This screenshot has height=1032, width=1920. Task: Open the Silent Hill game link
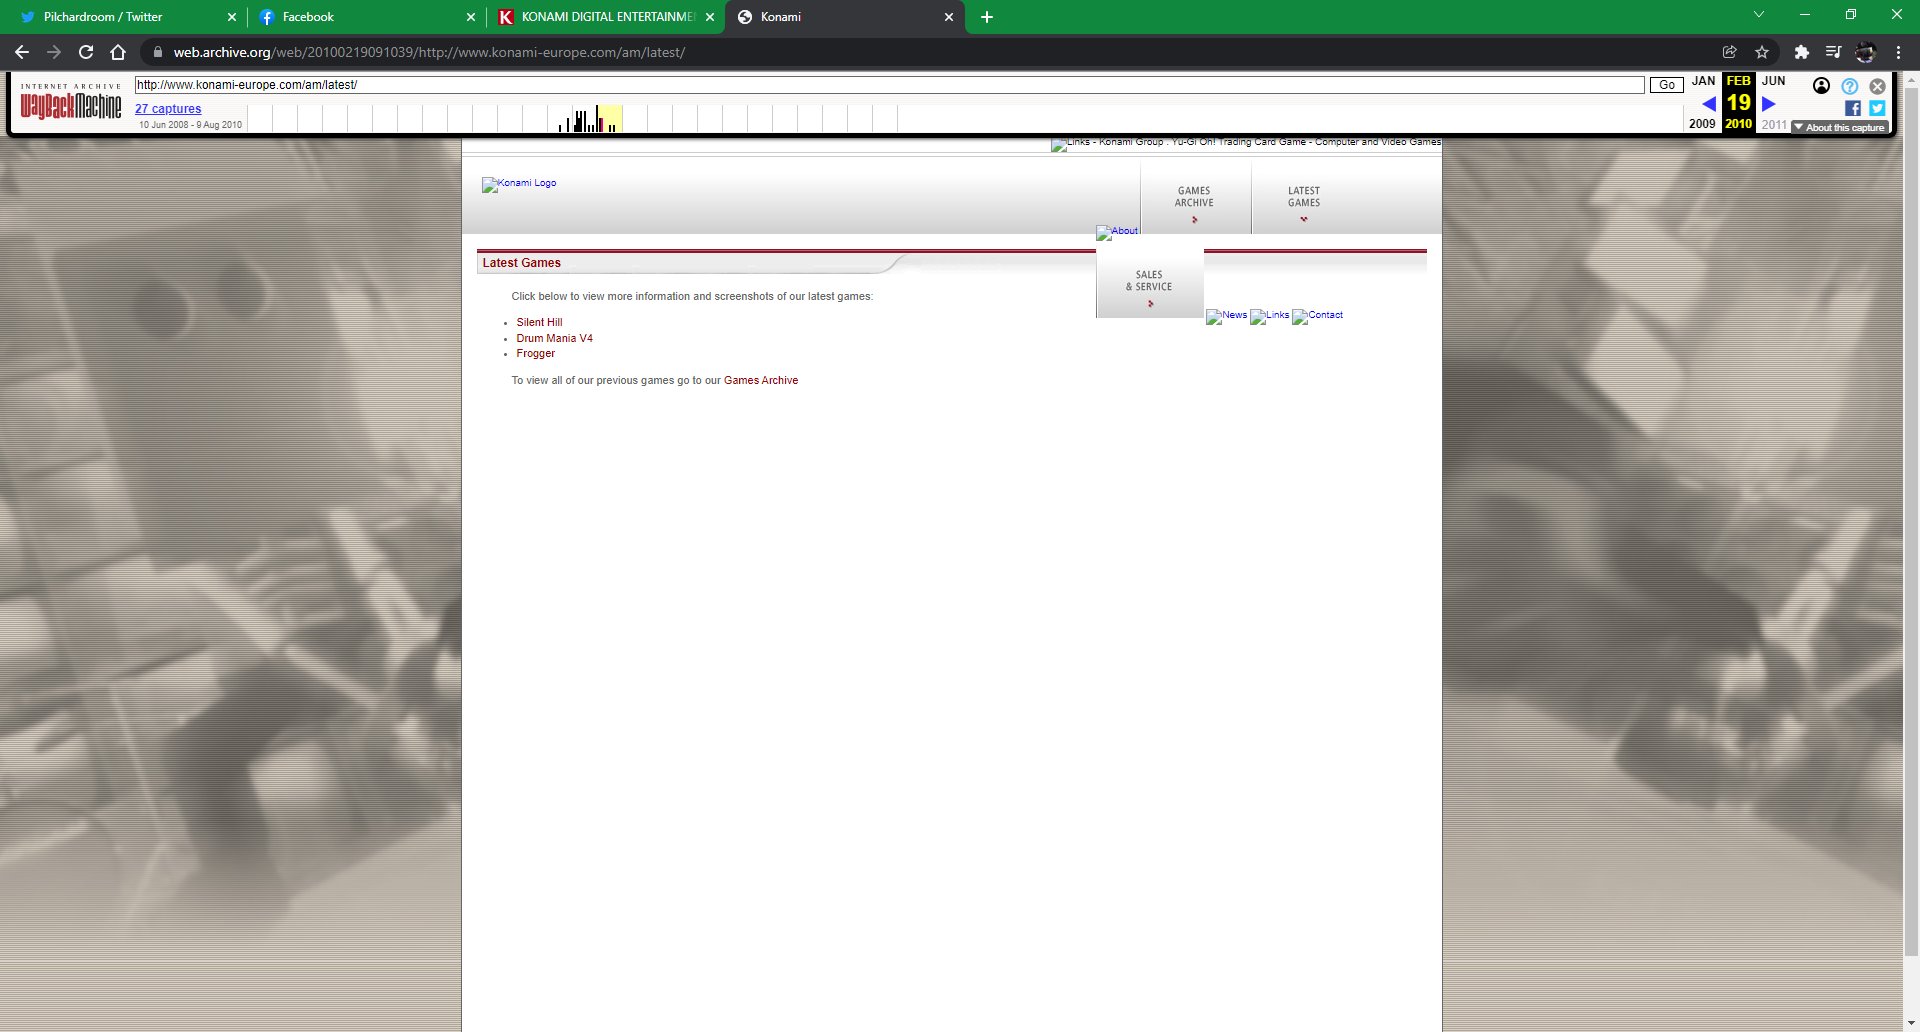pyautogui.click(x=539, y=322)
